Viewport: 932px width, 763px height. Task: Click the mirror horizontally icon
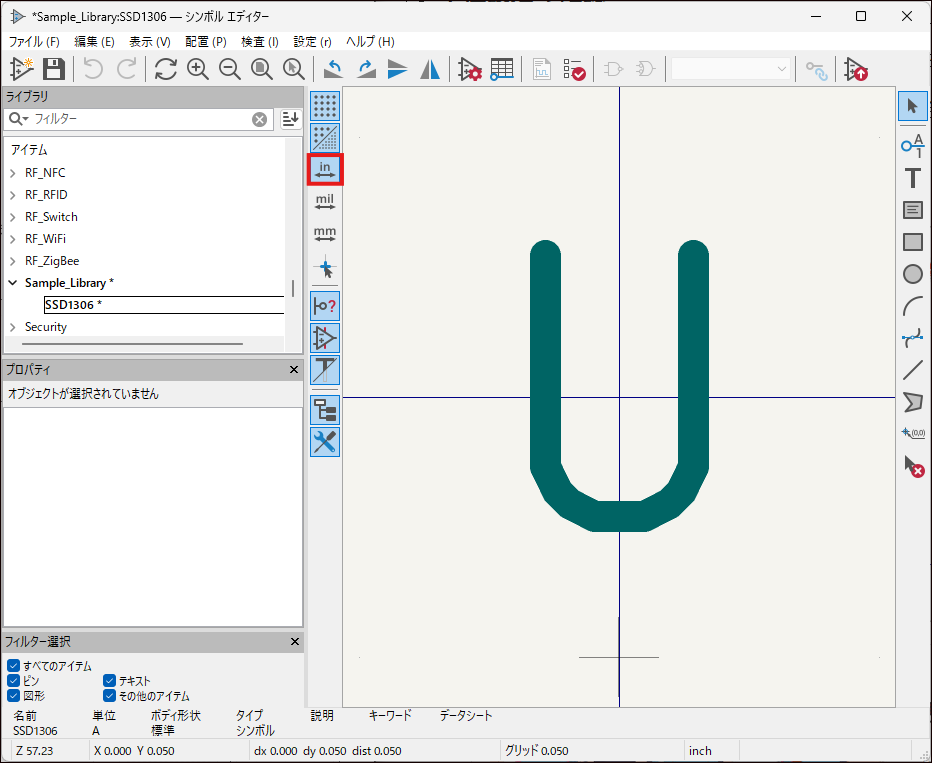pyautogui.click(x=430, y=69)
